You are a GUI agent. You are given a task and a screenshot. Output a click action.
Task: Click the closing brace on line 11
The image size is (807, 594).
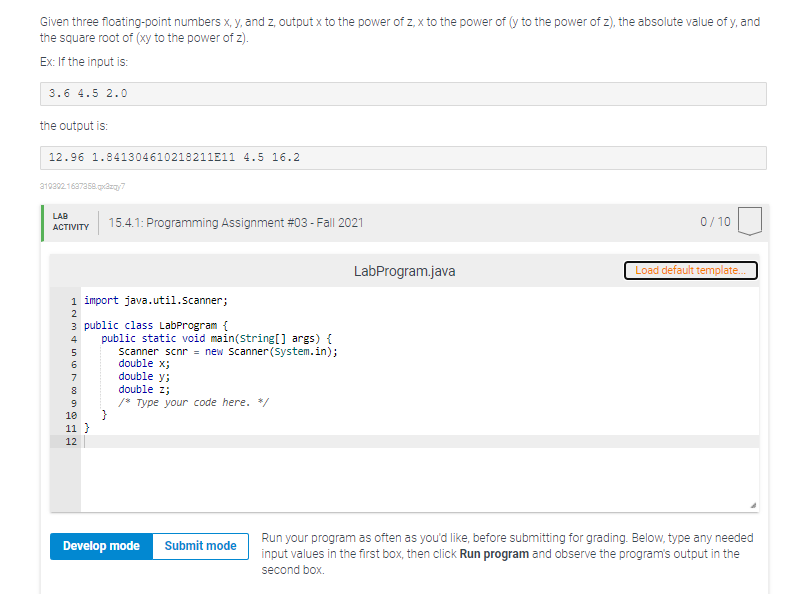pos(85,428)
